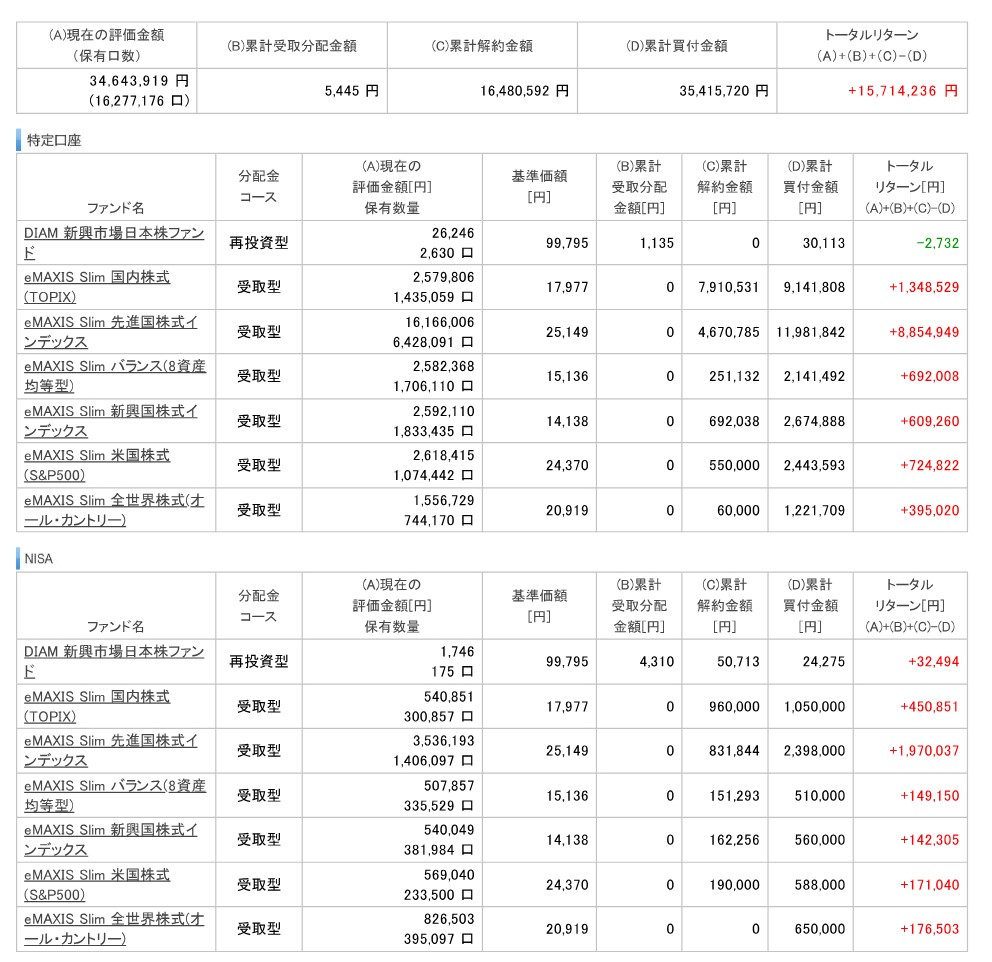The height and width of the screenshot is (962, 992).
Task: Click the negative return value −2,732
Action: pyautogui.click(x=938, y=244)
